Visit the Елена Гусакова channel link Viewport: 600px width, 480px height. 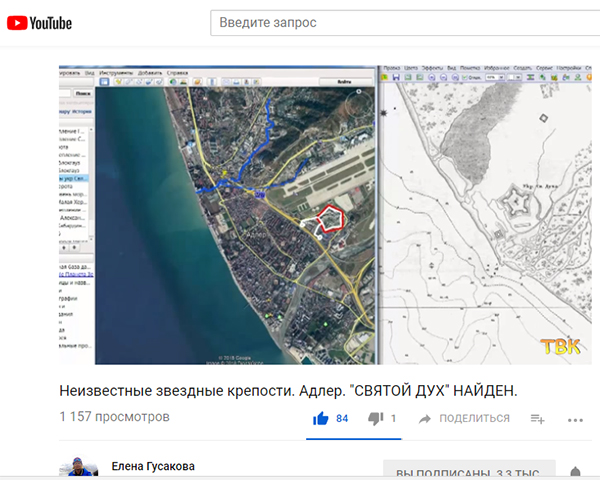[153, 466]
